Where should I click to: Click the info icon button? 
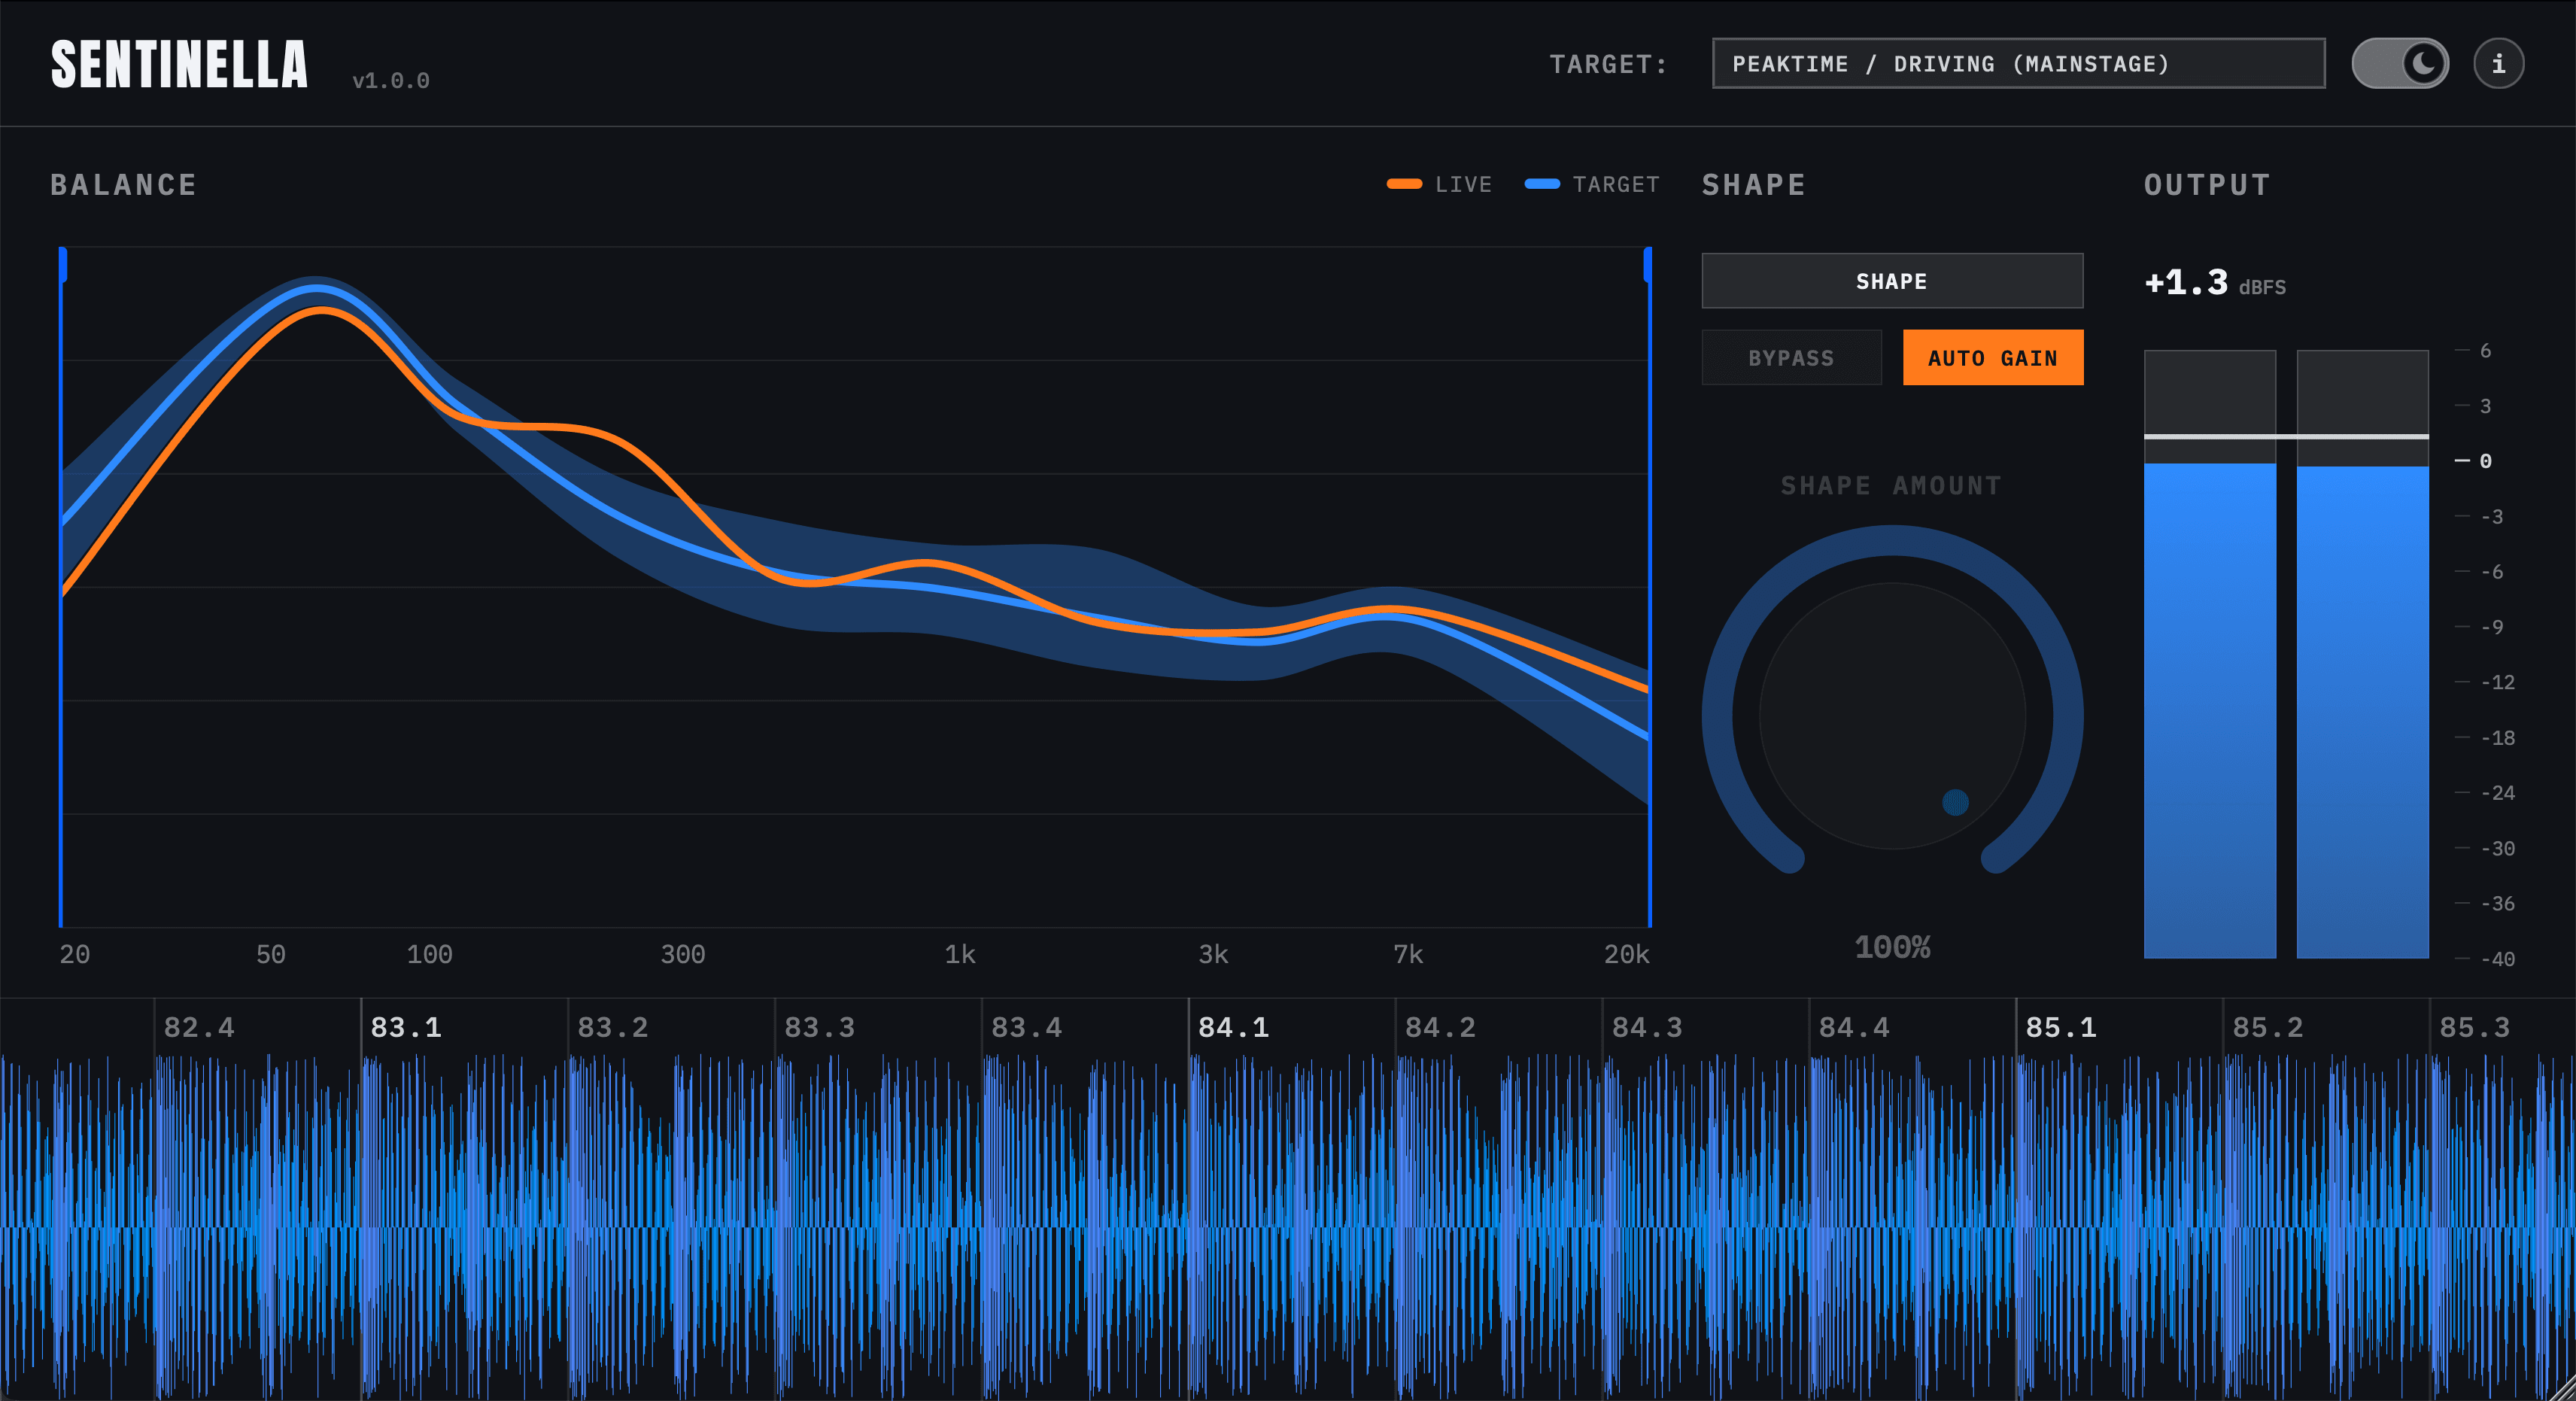2498,64
